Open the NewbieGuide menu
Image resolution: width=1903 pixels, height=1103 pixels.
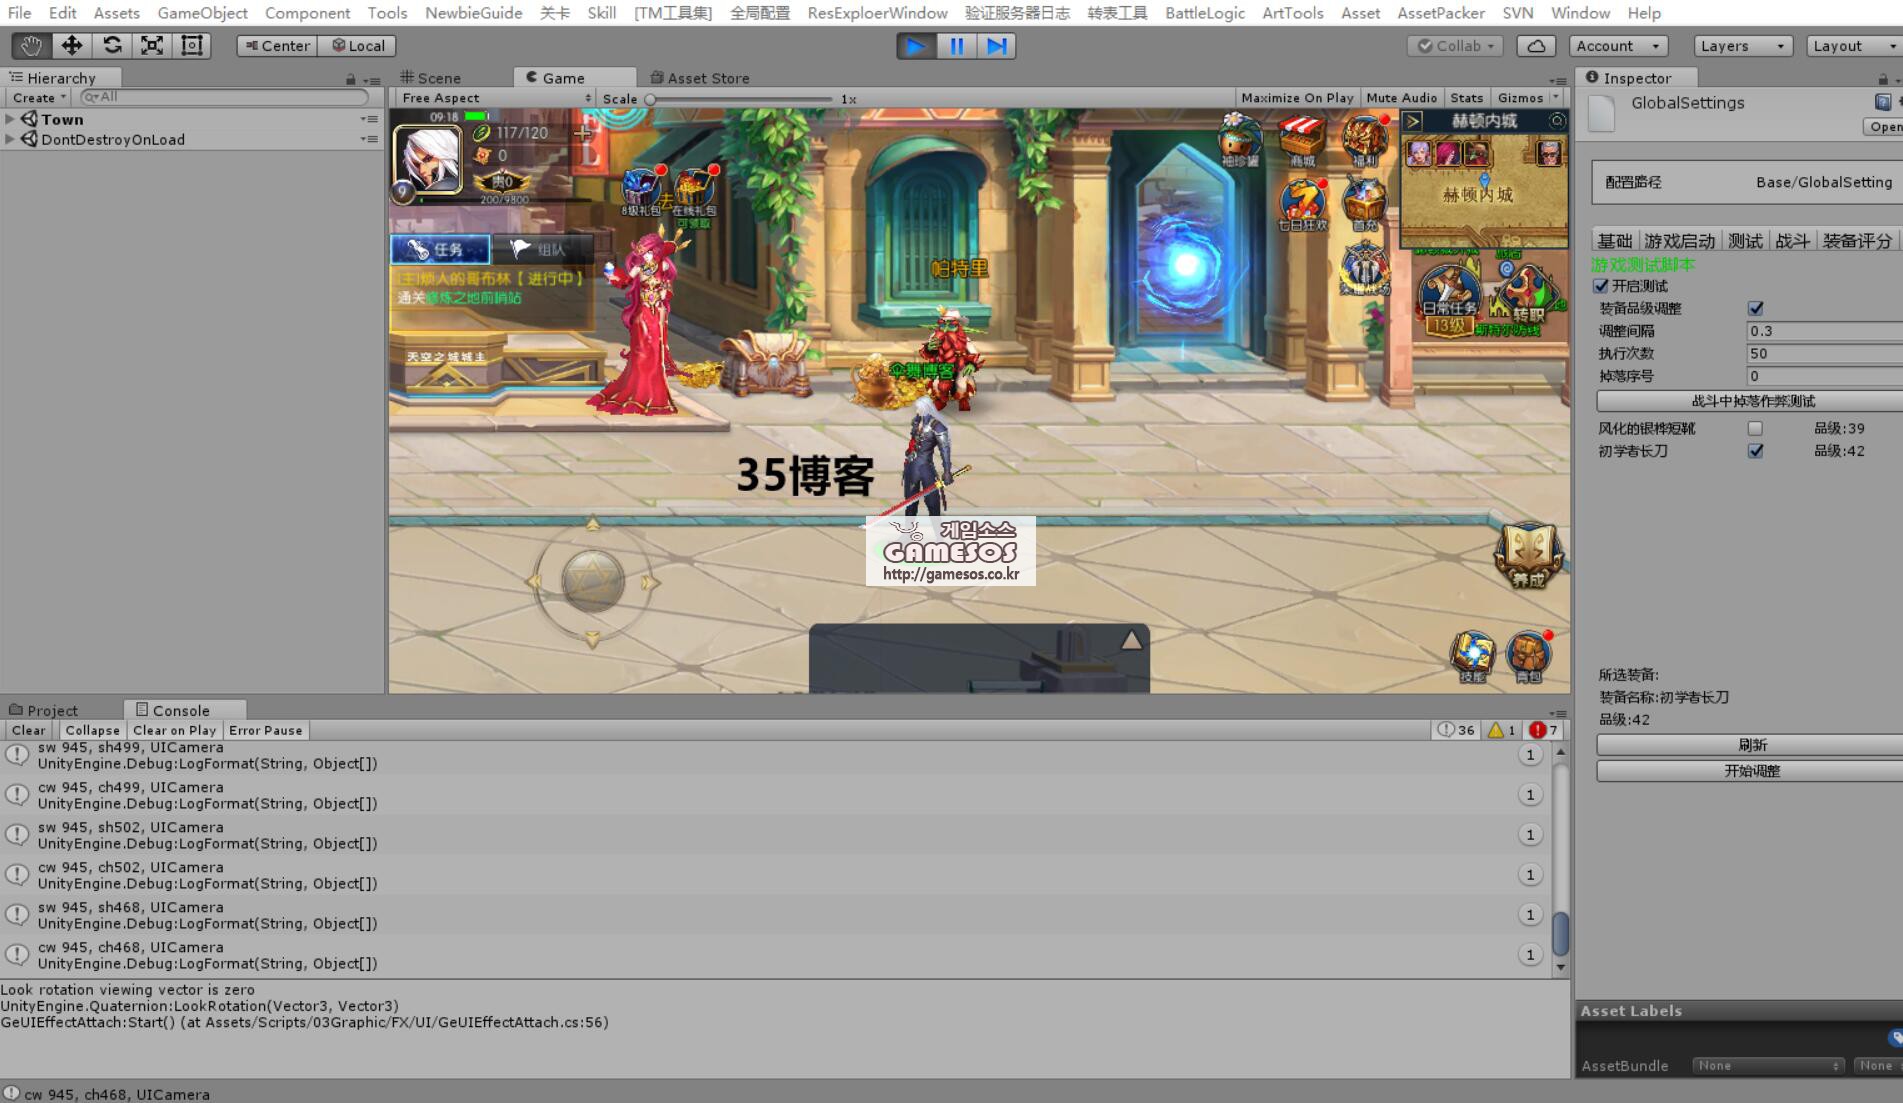pyautogui.click(x=473, y=13)
